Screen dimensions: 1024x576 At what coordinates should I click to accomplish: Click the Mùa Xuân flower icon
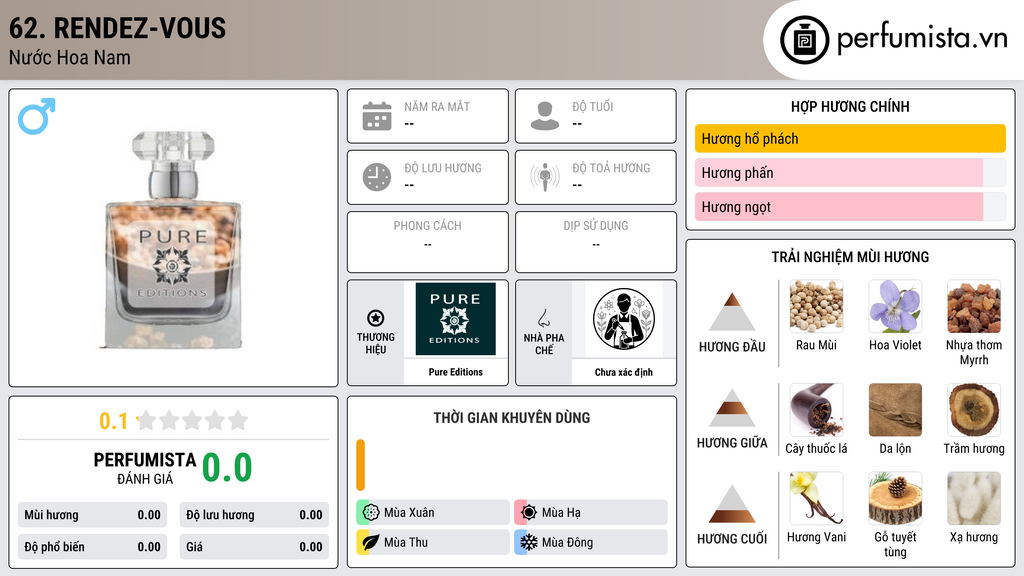pos(370,513)
